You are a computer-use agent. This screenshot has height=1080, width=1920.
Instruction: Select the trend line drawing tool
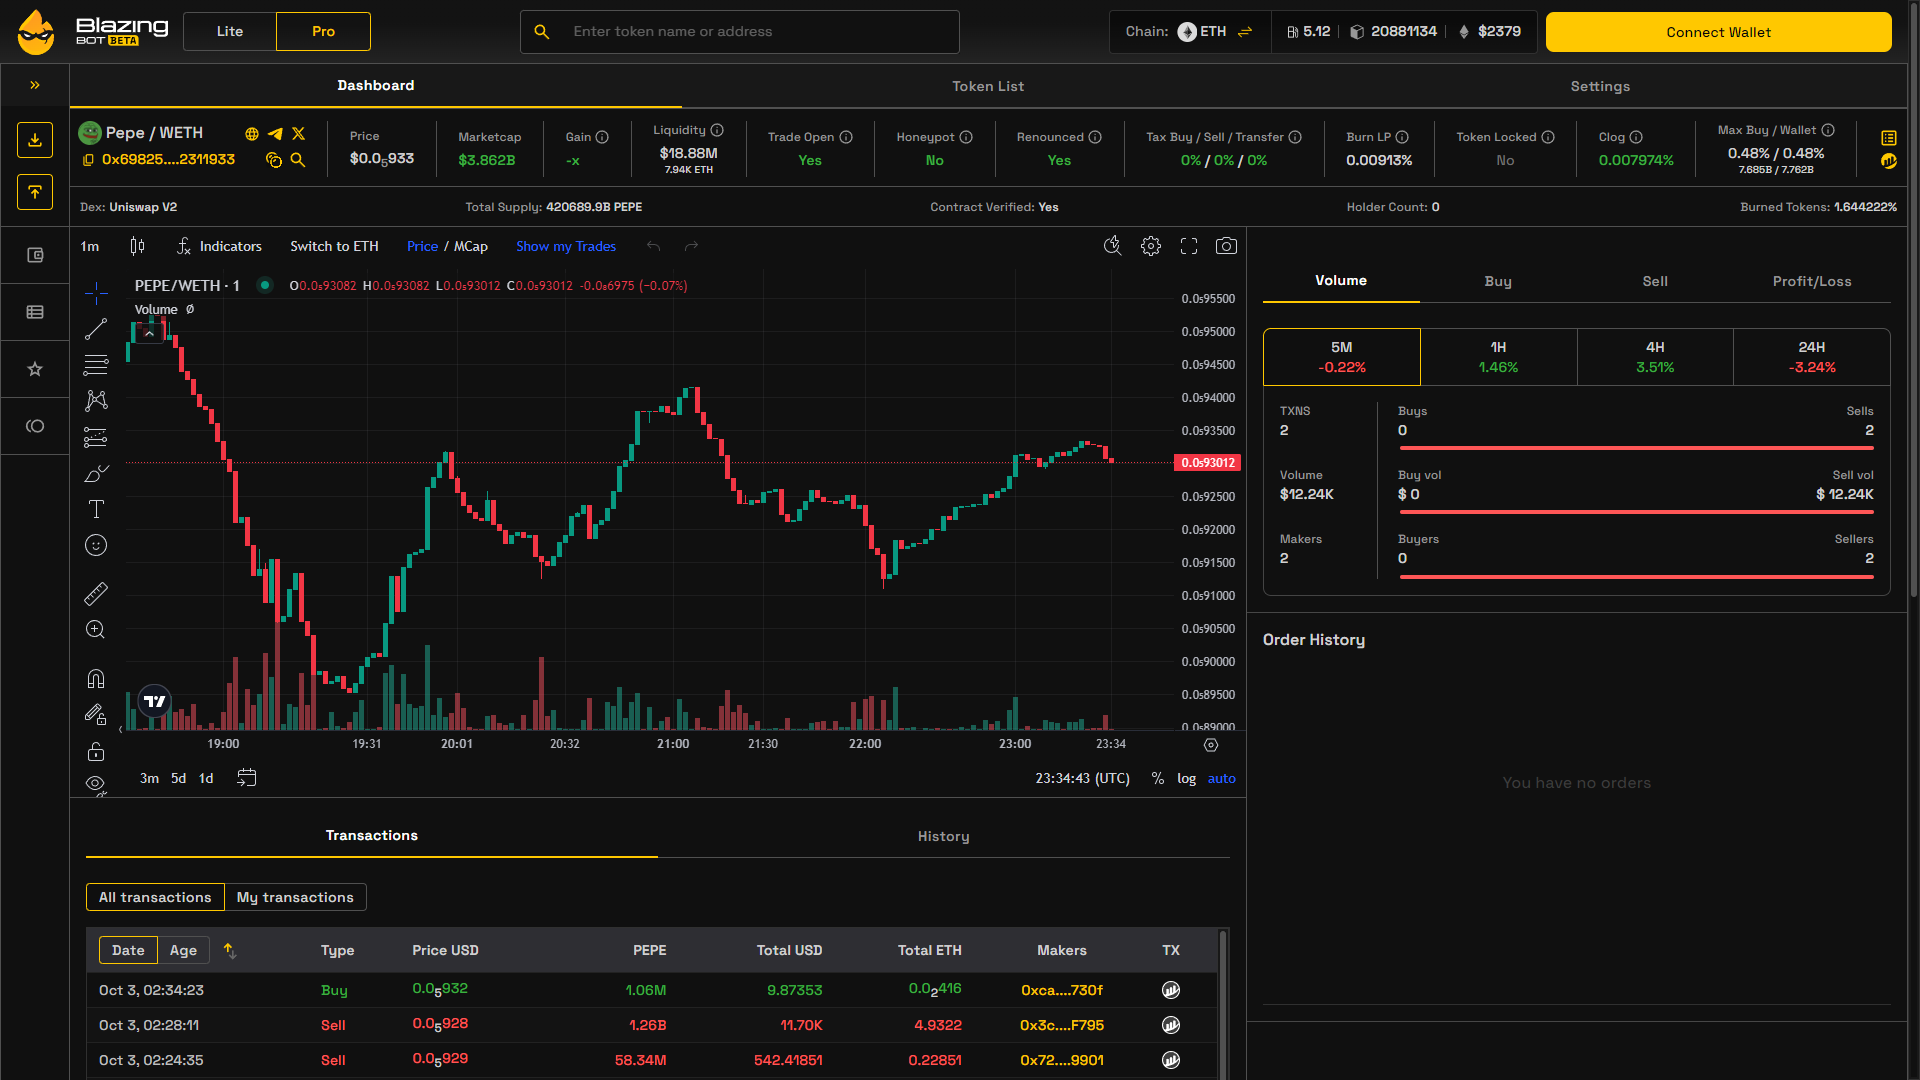click(96, 329)
